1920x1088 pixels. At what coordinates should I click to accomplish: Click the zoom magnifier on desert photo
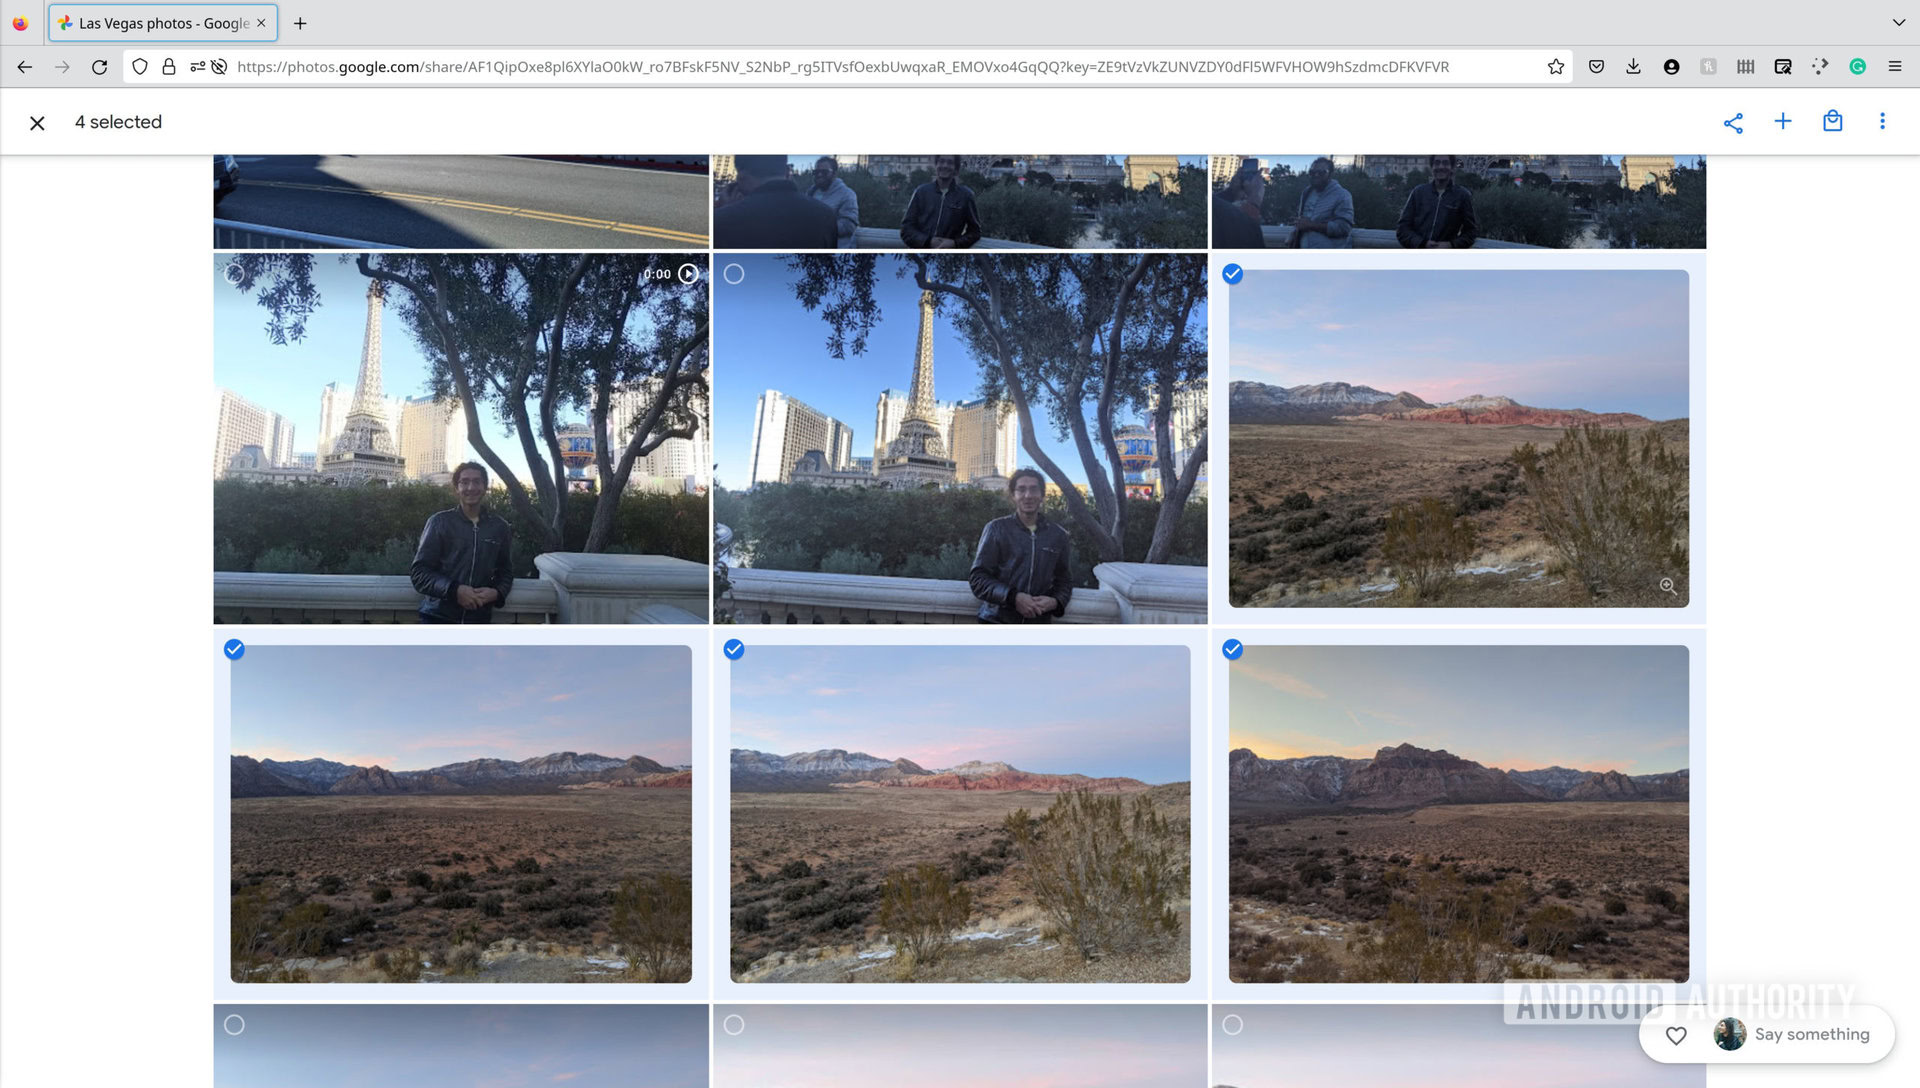point(1667,585)
